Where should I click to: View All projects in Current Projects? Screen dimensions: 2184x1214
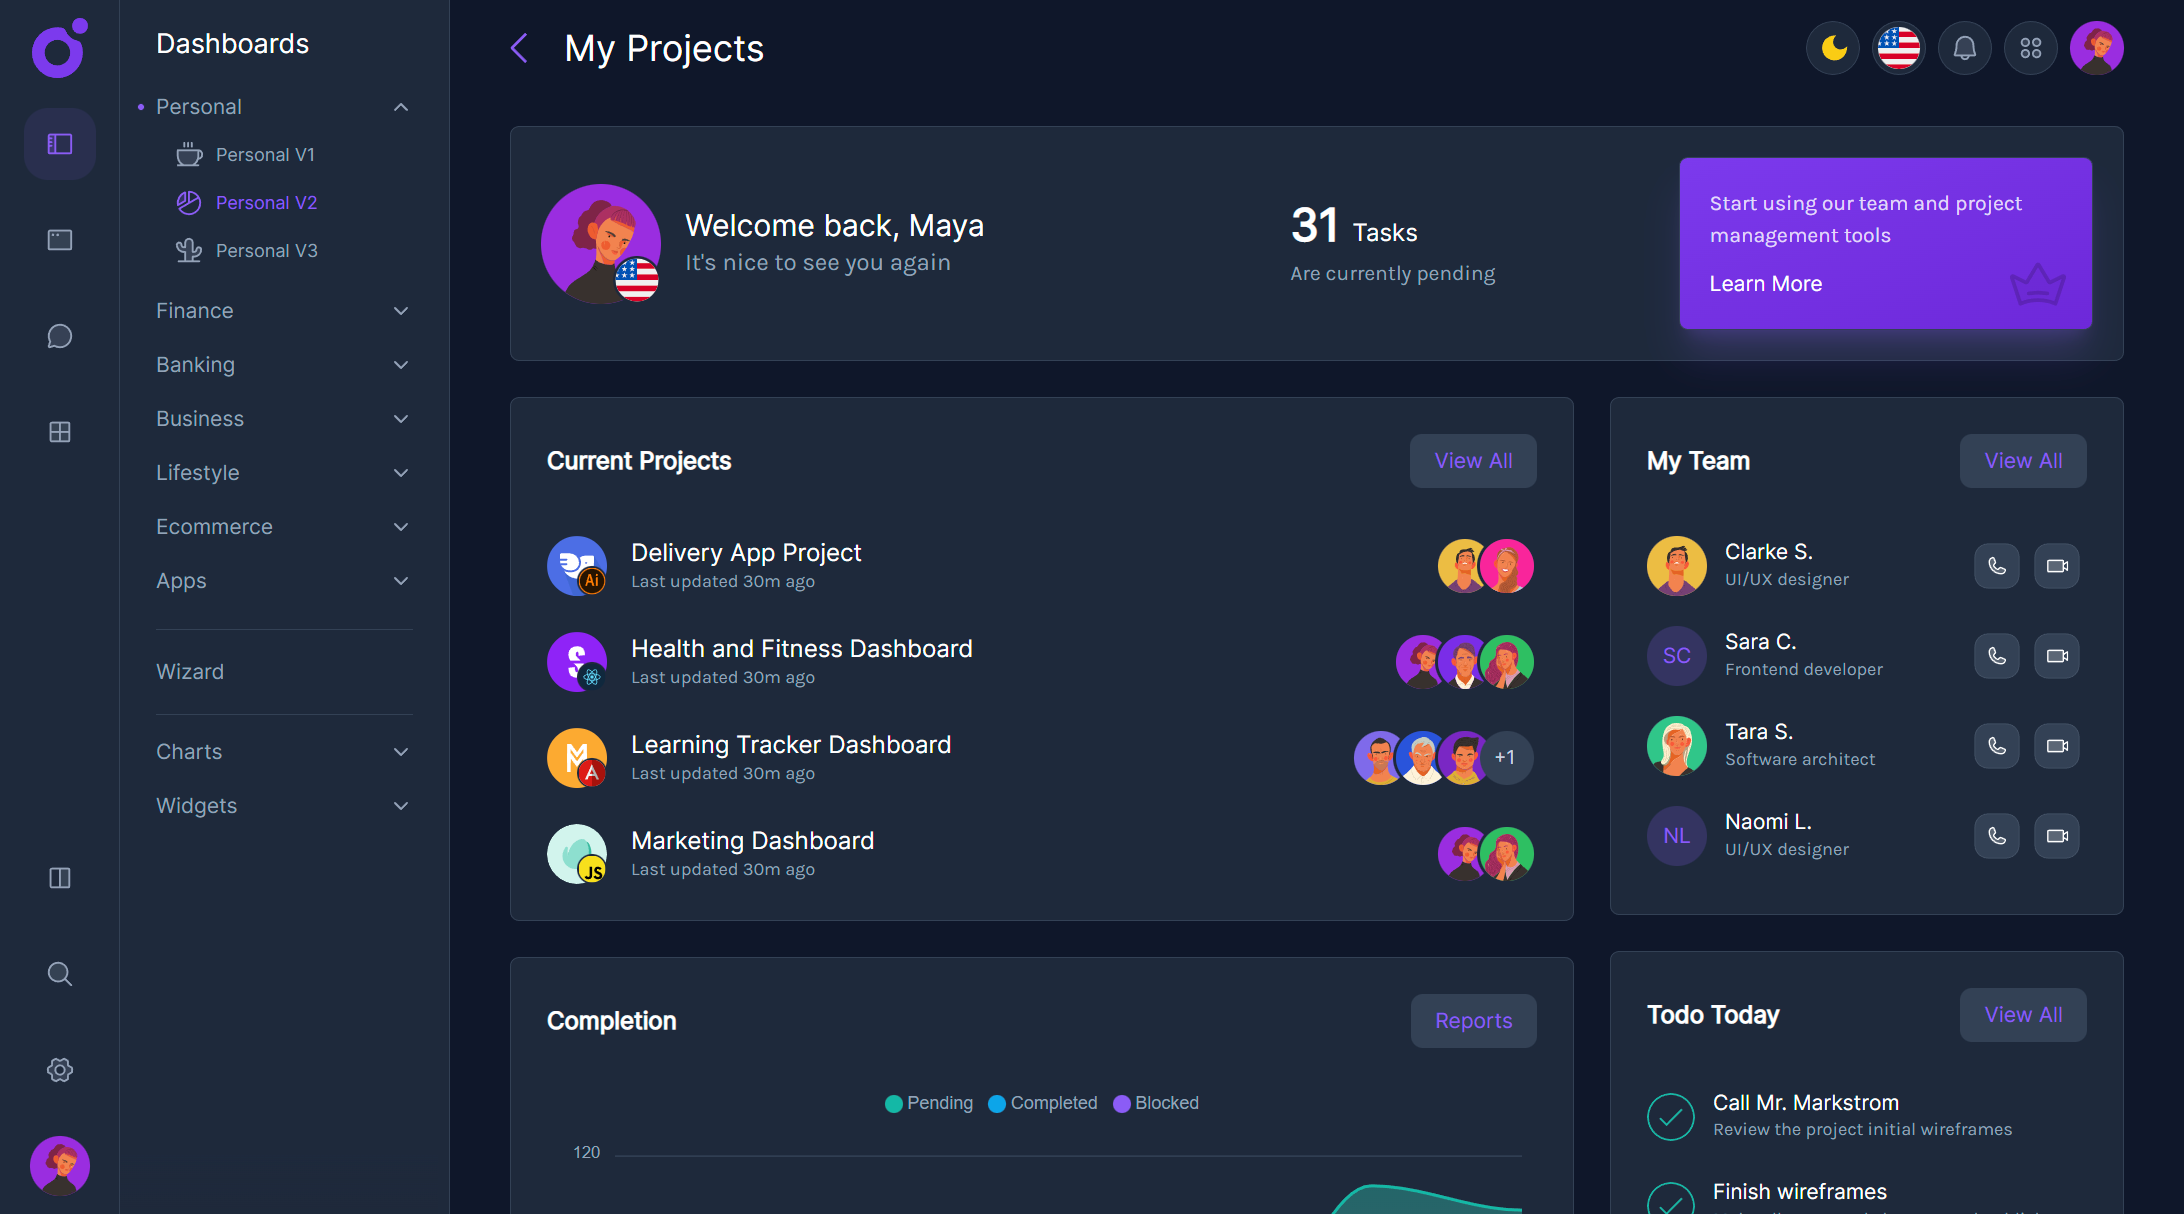[x=1473, y=460]
